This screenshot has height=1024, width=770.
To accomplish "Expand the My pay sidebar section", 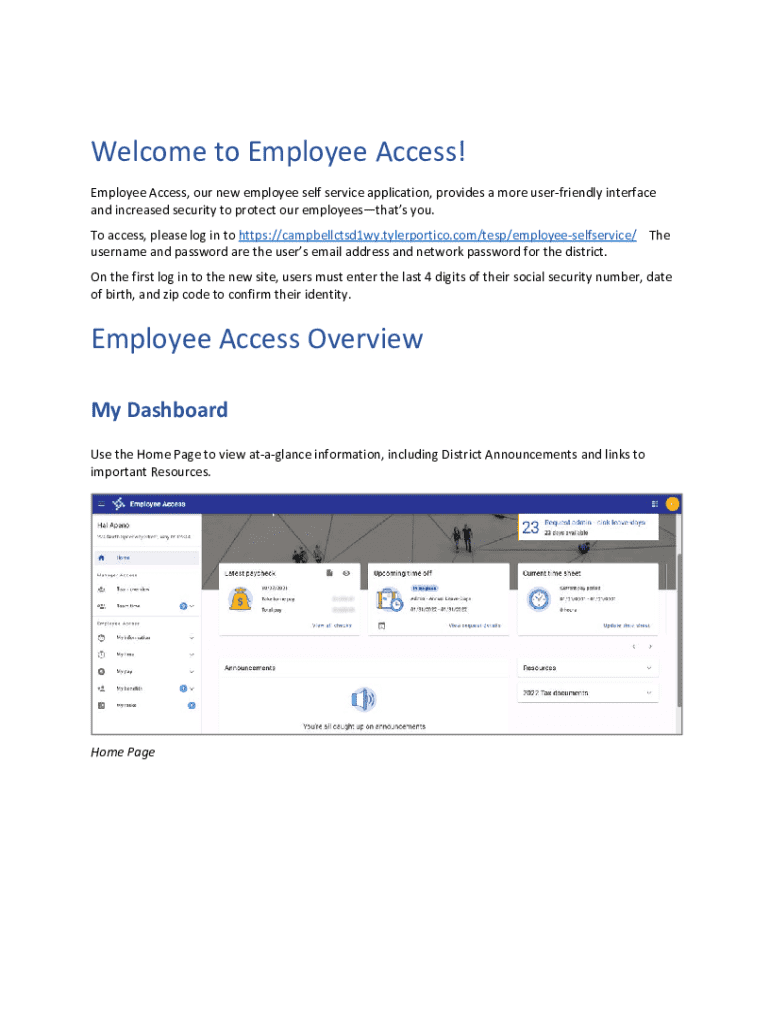I will 191,671.
